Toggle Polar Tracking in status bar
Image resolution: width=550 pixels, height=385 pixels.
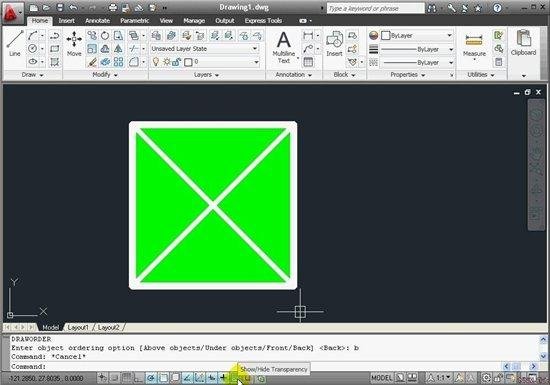pos(152,378)
